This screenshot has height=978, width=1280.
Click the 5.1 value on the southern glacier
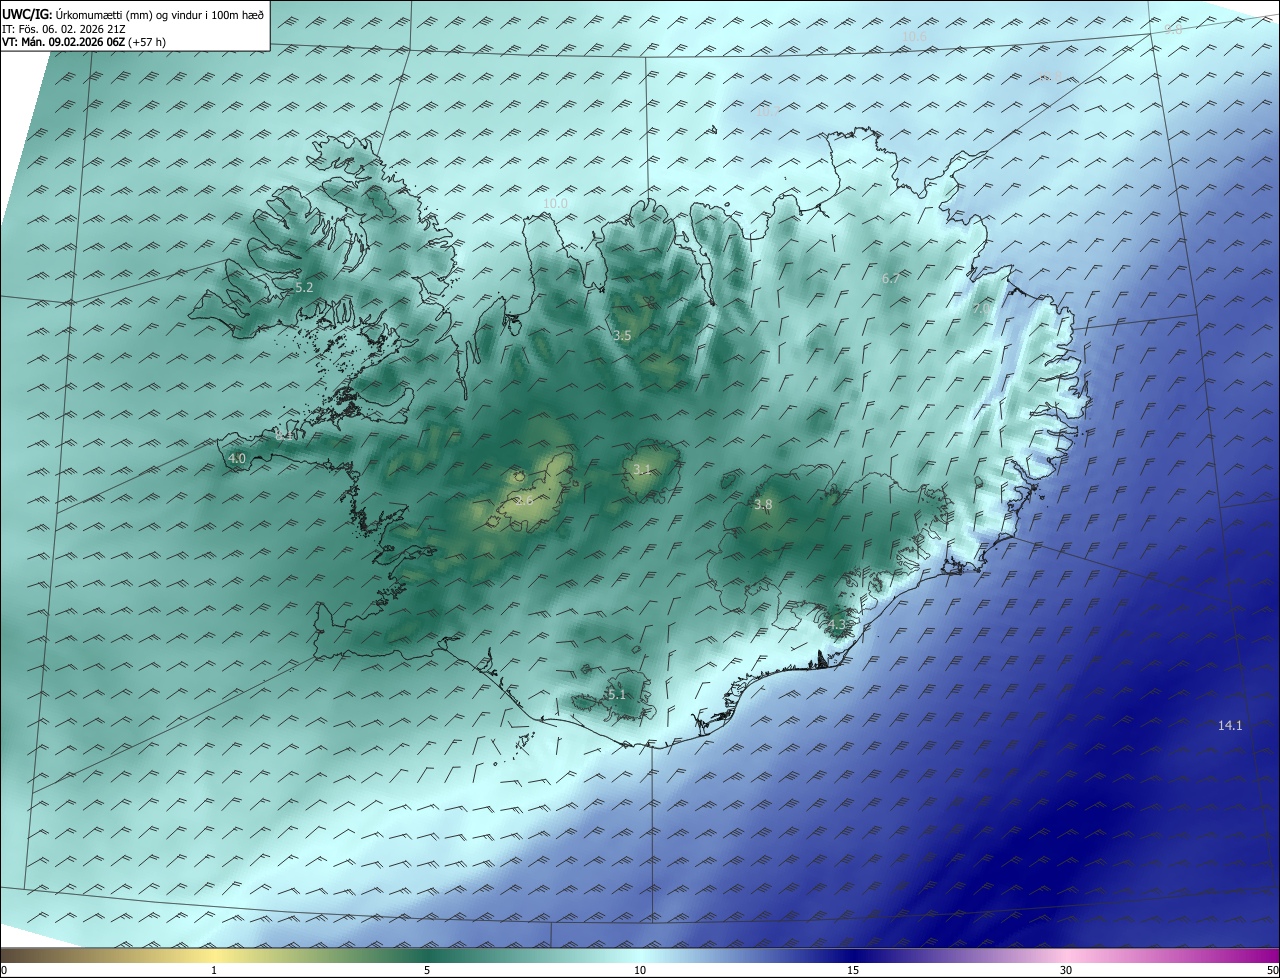click(616, 694)
